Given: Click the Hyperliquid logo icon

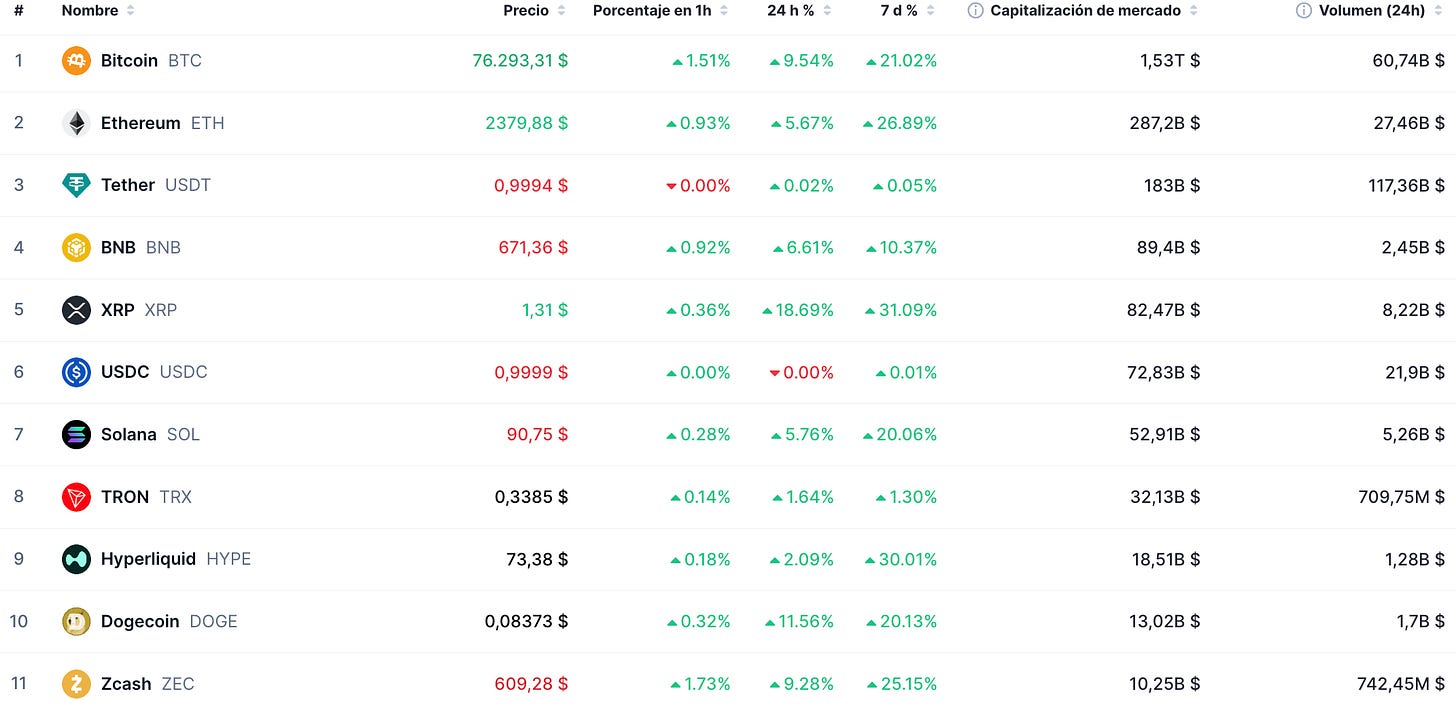Looking at the screenshot, I should pyautogui.click(x=76, y=559).
